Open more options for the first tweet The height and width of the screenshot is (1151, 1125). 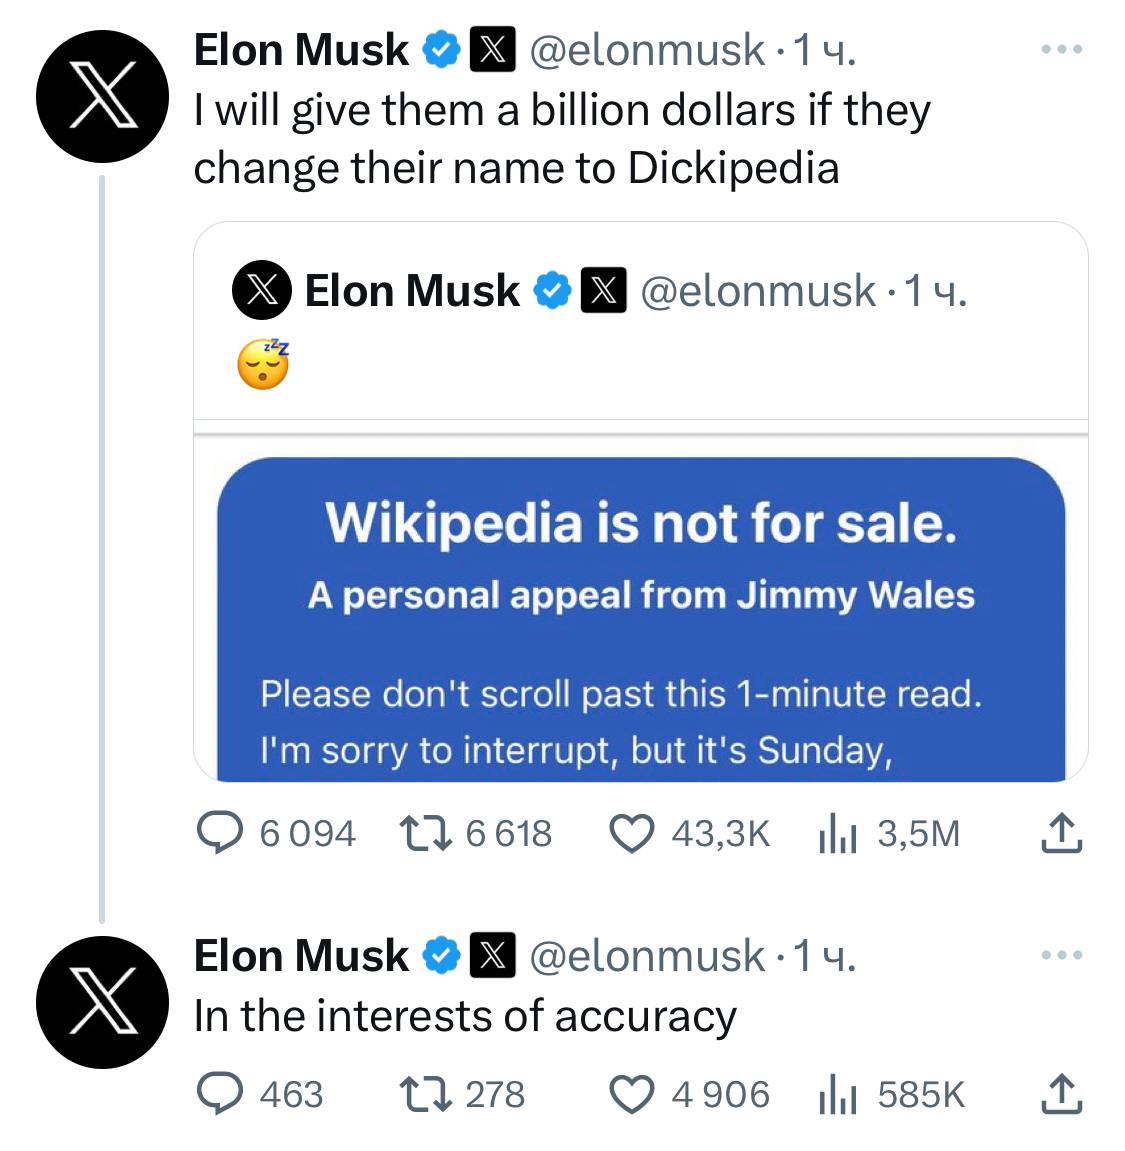[1061, 49]
